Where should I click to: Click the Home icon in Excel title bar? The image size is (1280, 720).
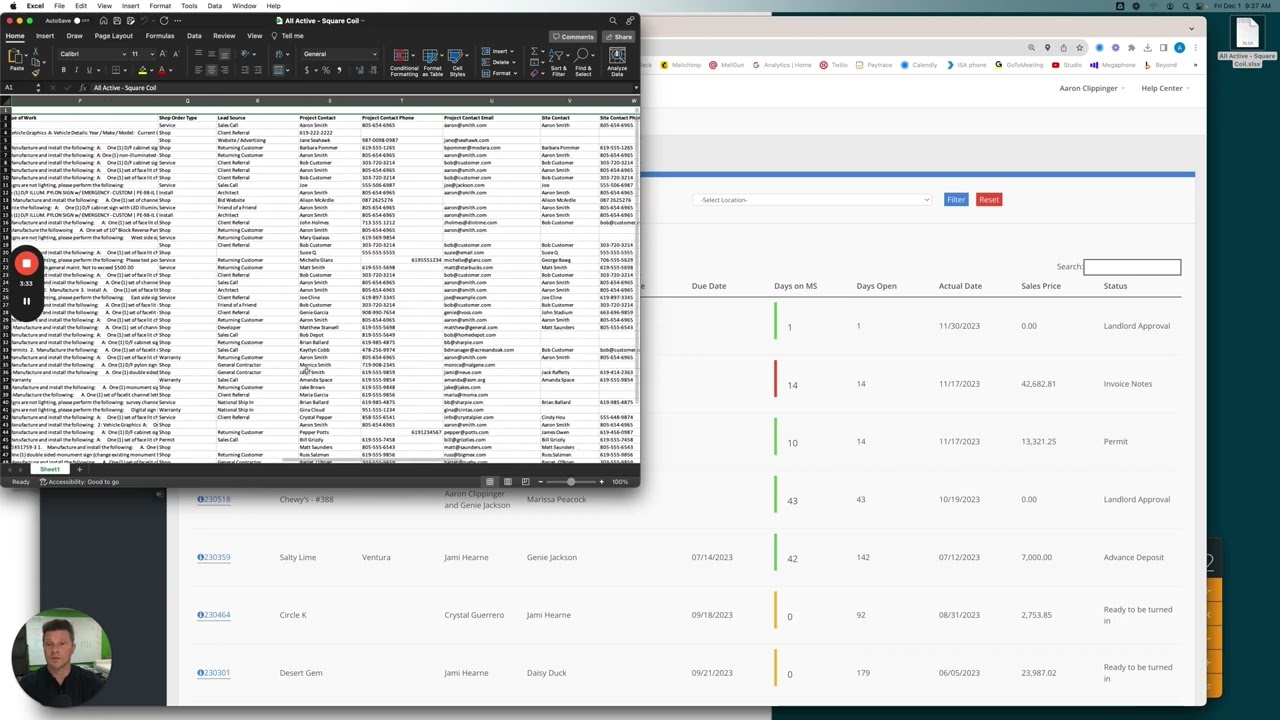[103, 21]
